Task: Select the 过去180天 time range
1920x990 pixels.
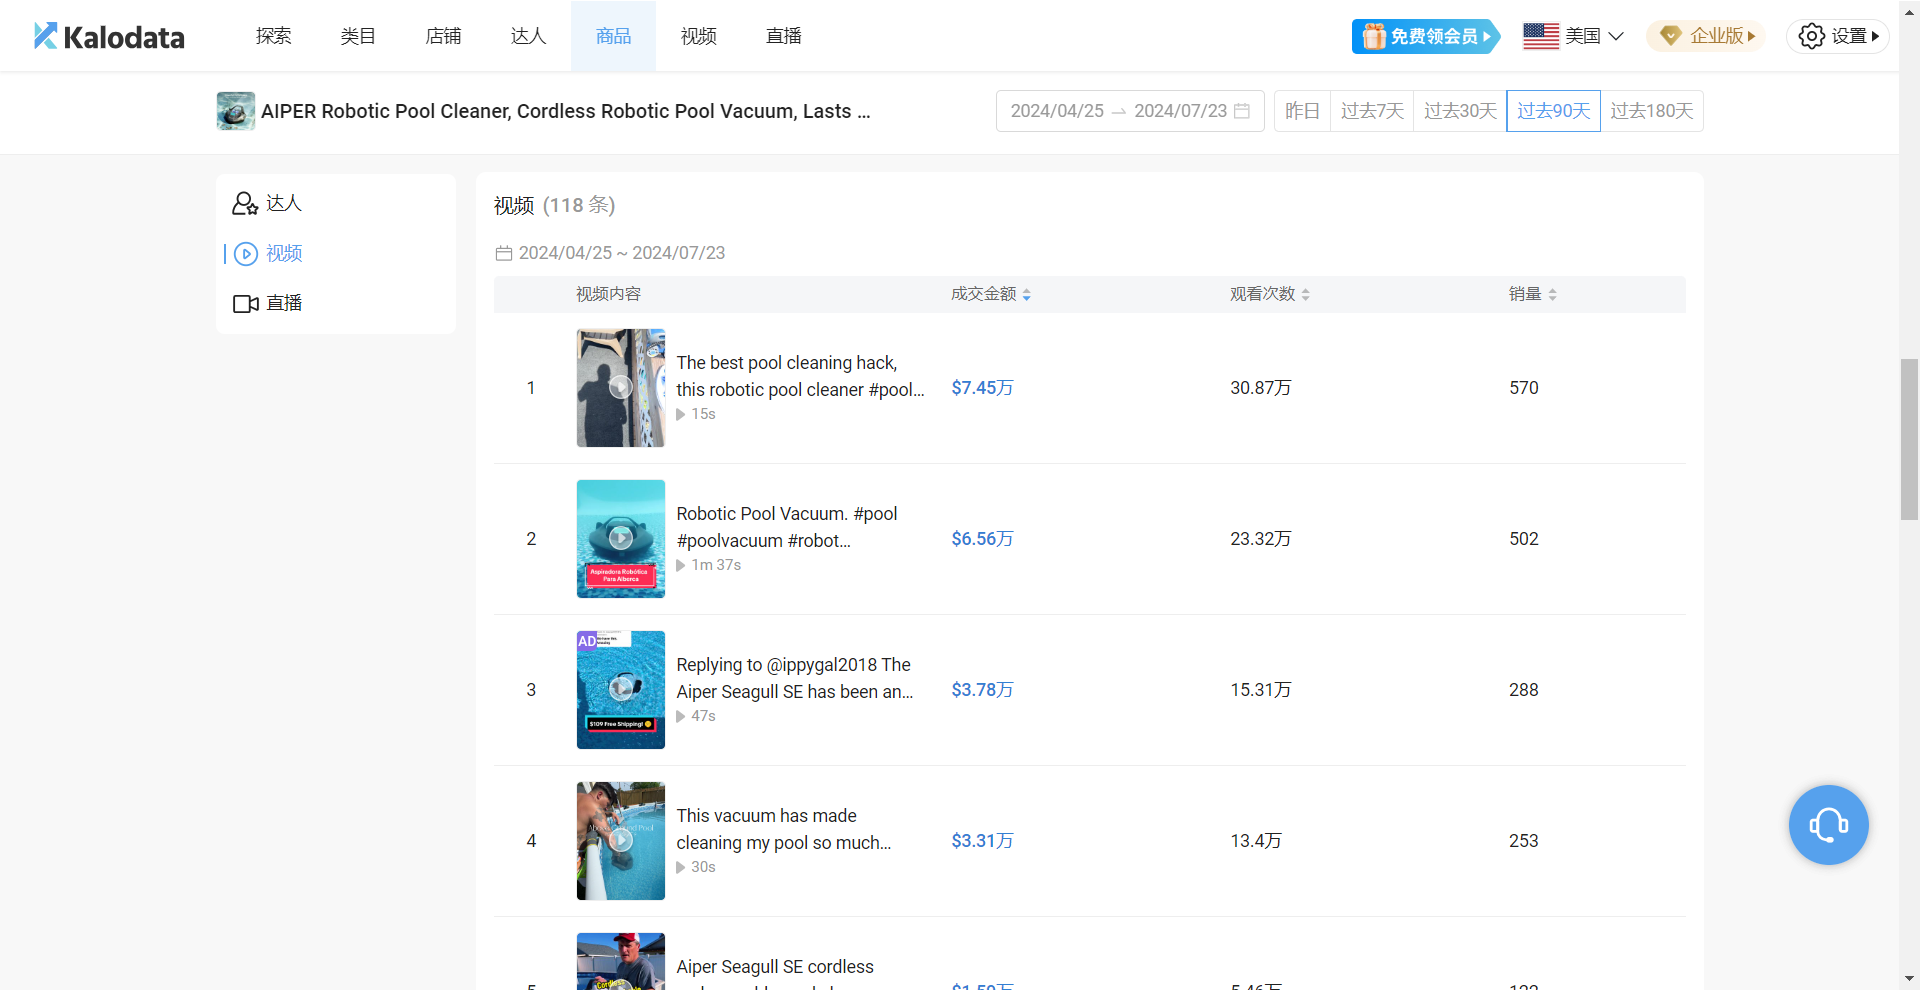Action: [1651, 111]
